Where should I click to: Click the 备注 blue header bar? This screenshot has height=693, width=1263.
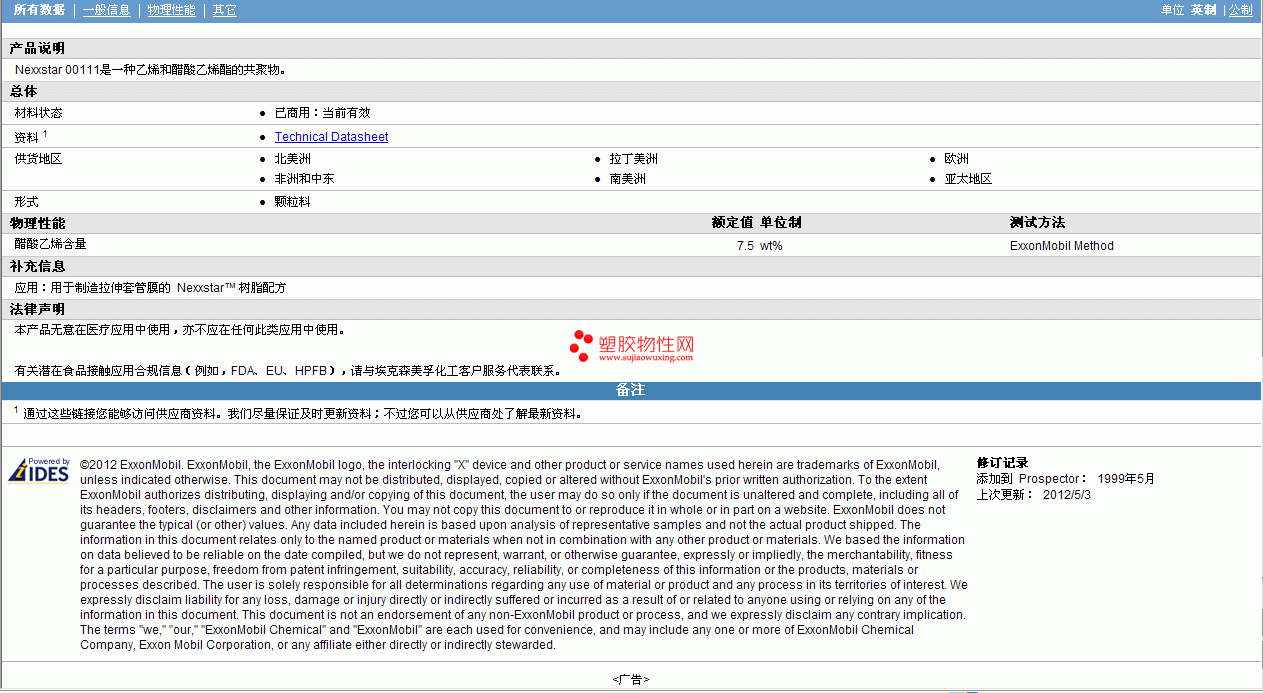(631, 390)
